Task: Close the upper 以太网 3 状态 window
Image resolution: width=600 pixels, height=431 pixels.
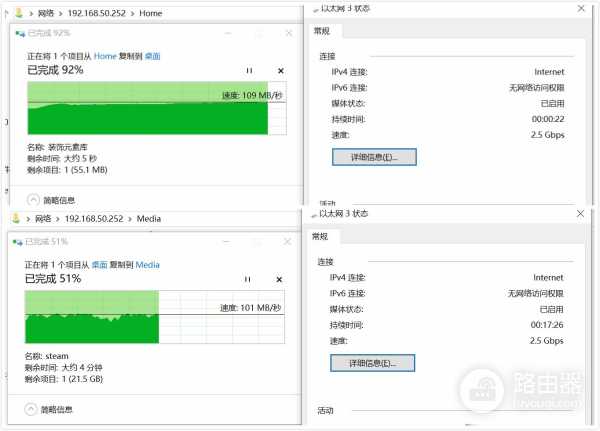Action: click(581, 8)
